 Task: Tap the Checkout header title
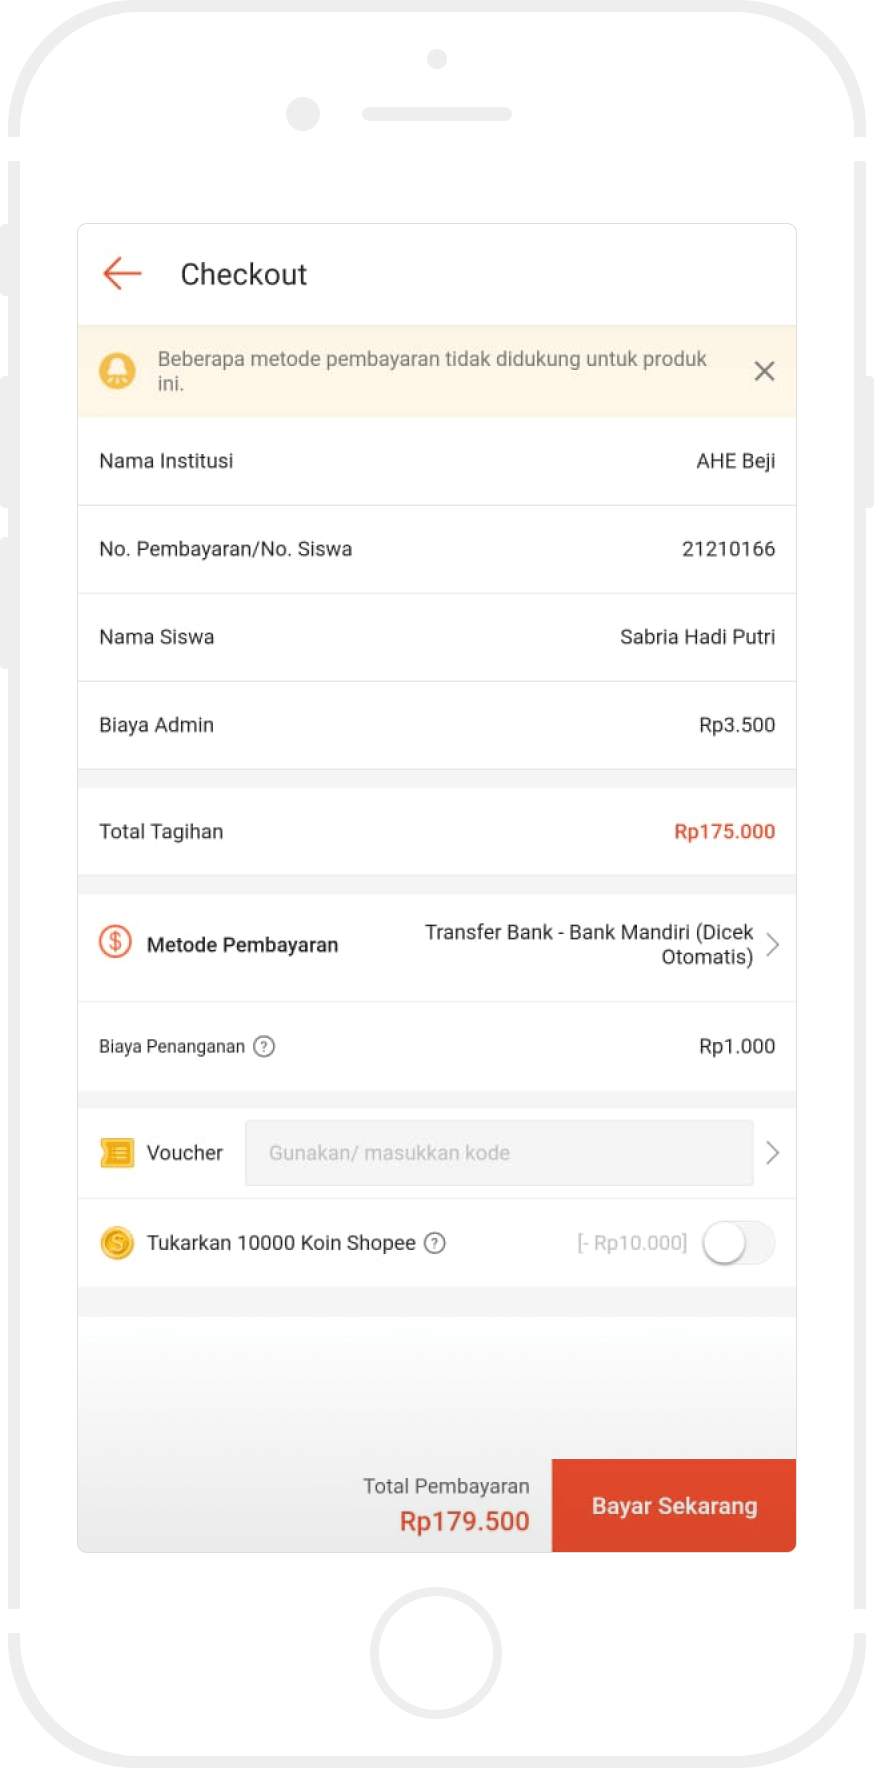[243, 274]
